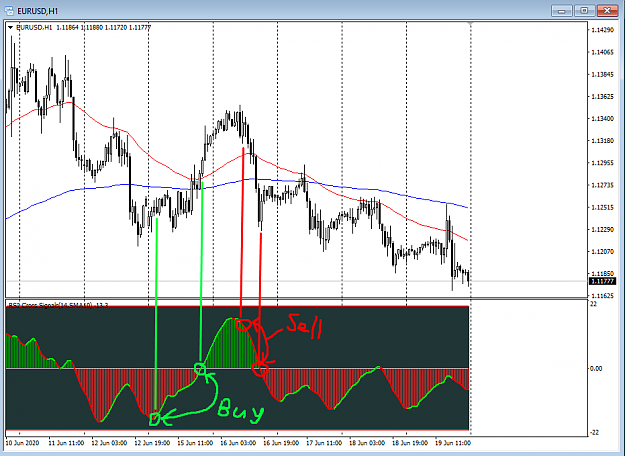Viewport: 625px width, 456px height.
Task: Click the EURUSD,H1 title bar text
Action: (37, 11)
